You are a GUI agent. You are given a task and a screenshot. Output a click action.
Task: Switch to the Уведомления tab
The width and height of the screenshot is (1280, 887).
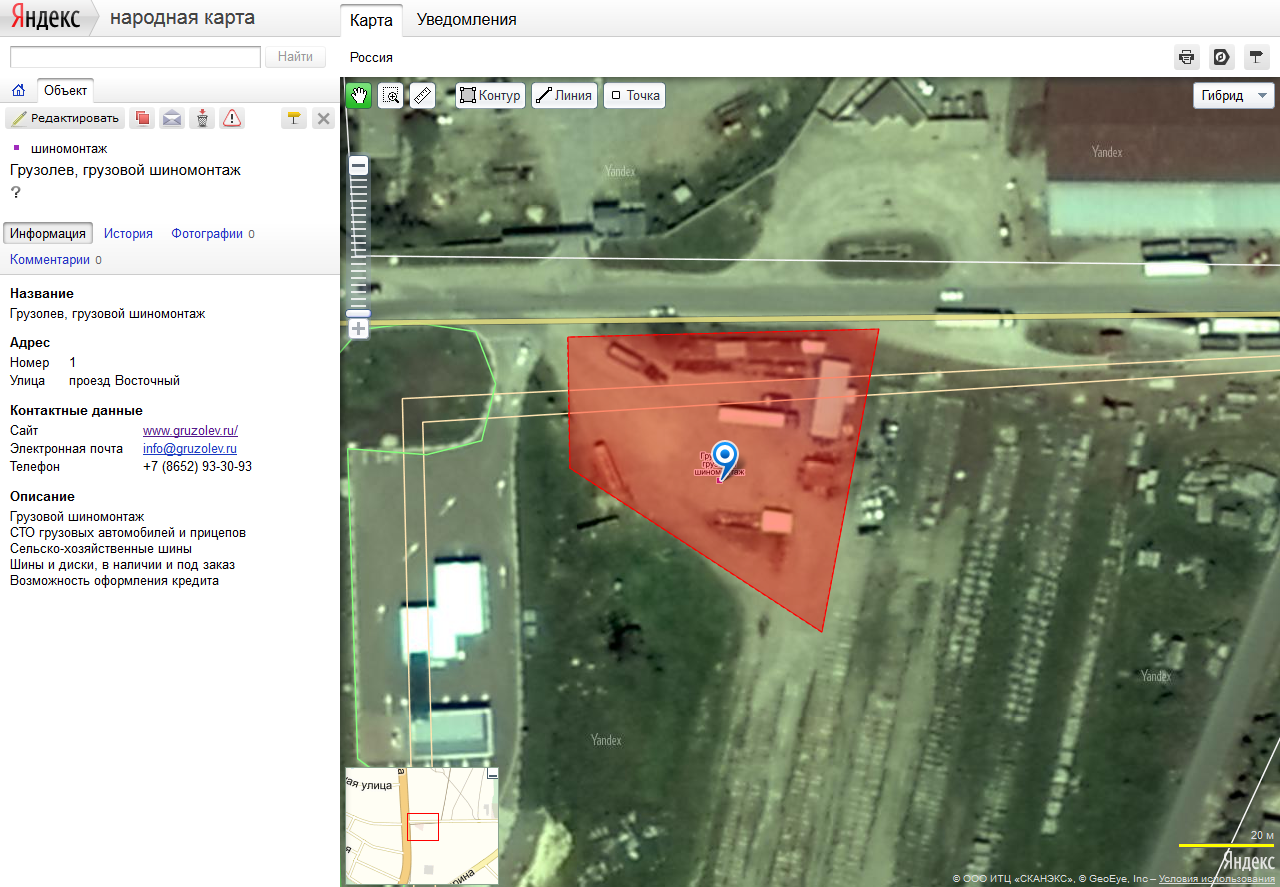[467, 20]
